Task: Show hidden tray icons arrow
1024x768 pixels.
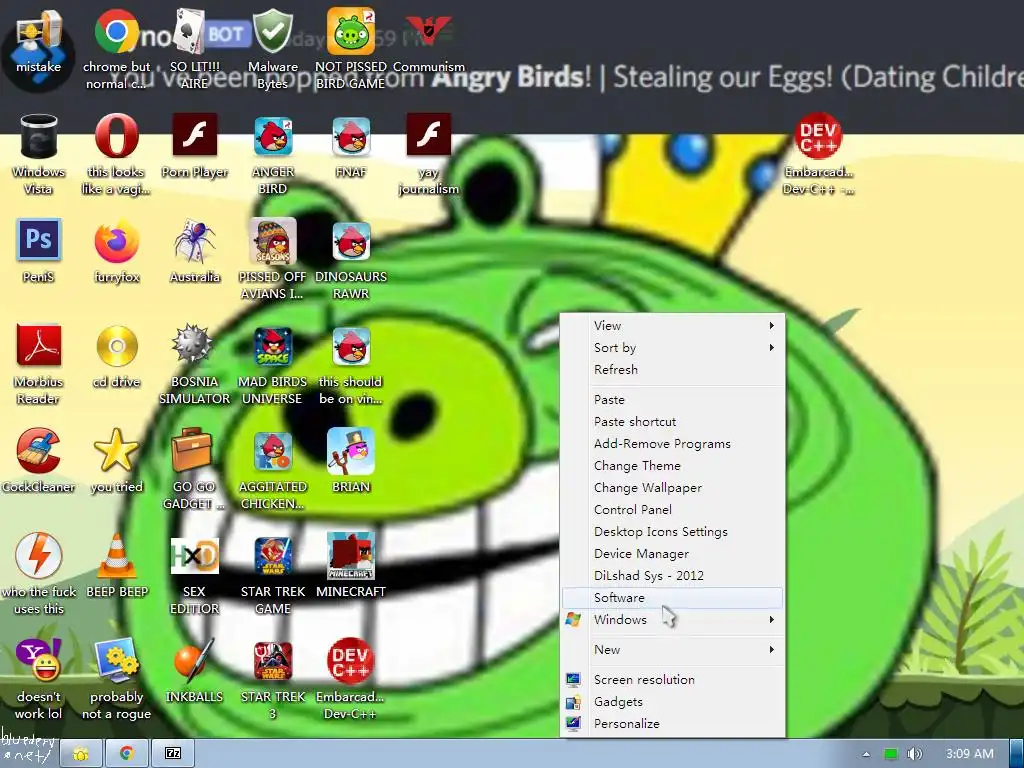Action: pos(866,754)
